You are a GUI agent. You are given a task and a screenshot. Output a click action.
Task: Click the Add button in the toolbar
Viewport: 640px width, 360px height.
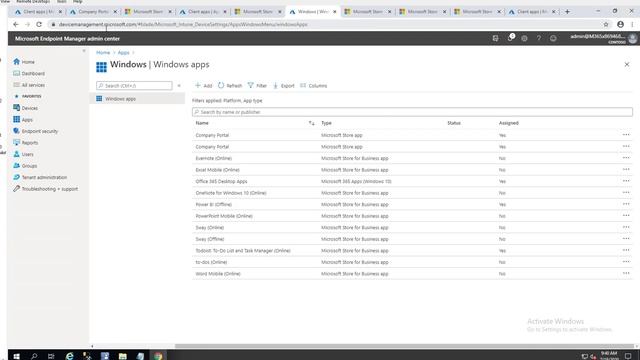pos(203,86)
